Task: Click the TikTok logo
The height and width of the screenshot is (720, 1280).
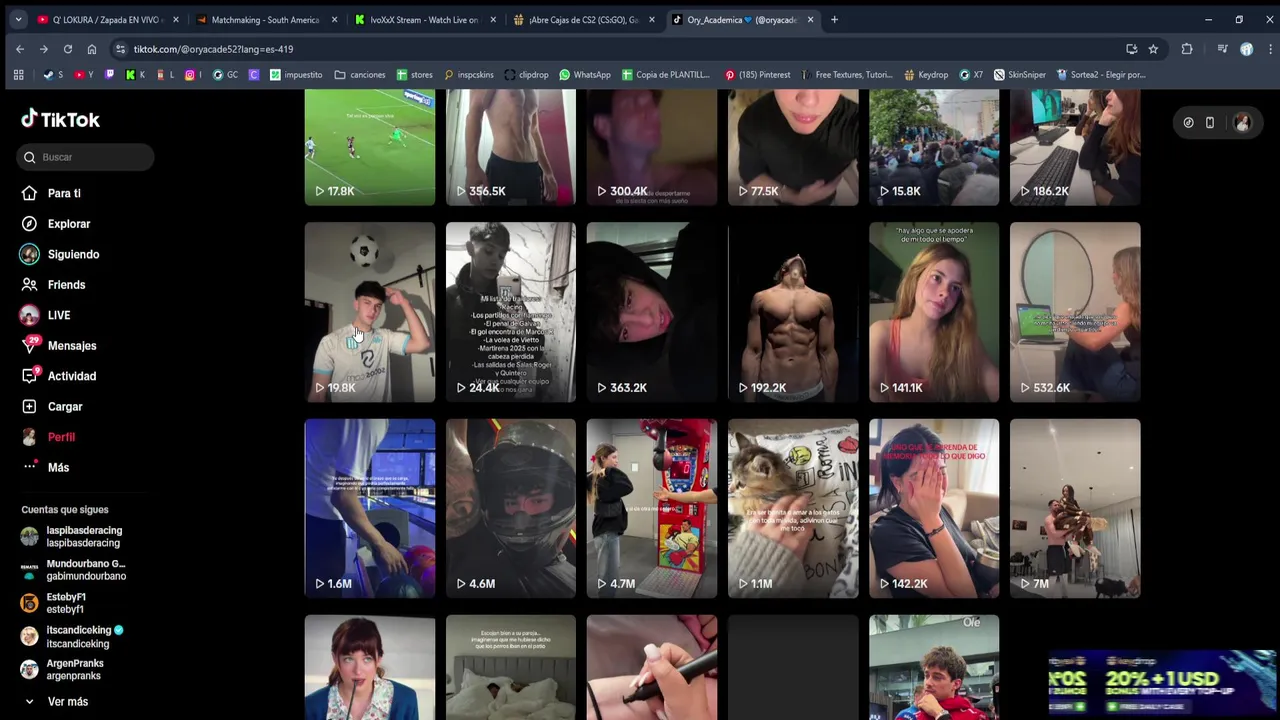Action: tap(61, 119)
